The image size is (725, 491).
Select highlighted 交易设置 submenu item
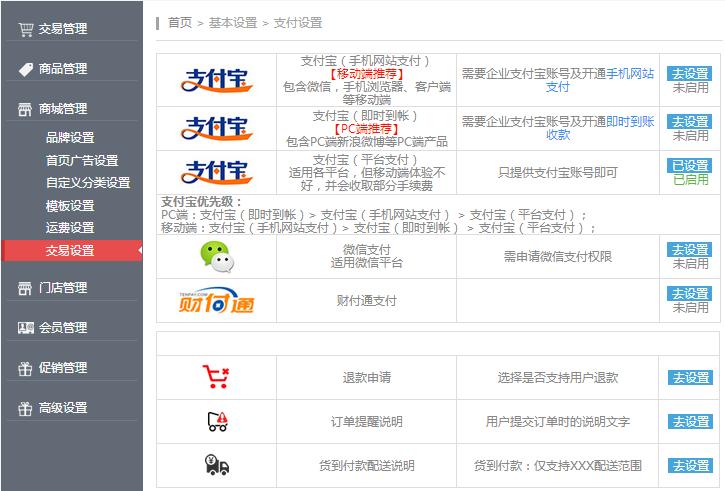(72, 251)
